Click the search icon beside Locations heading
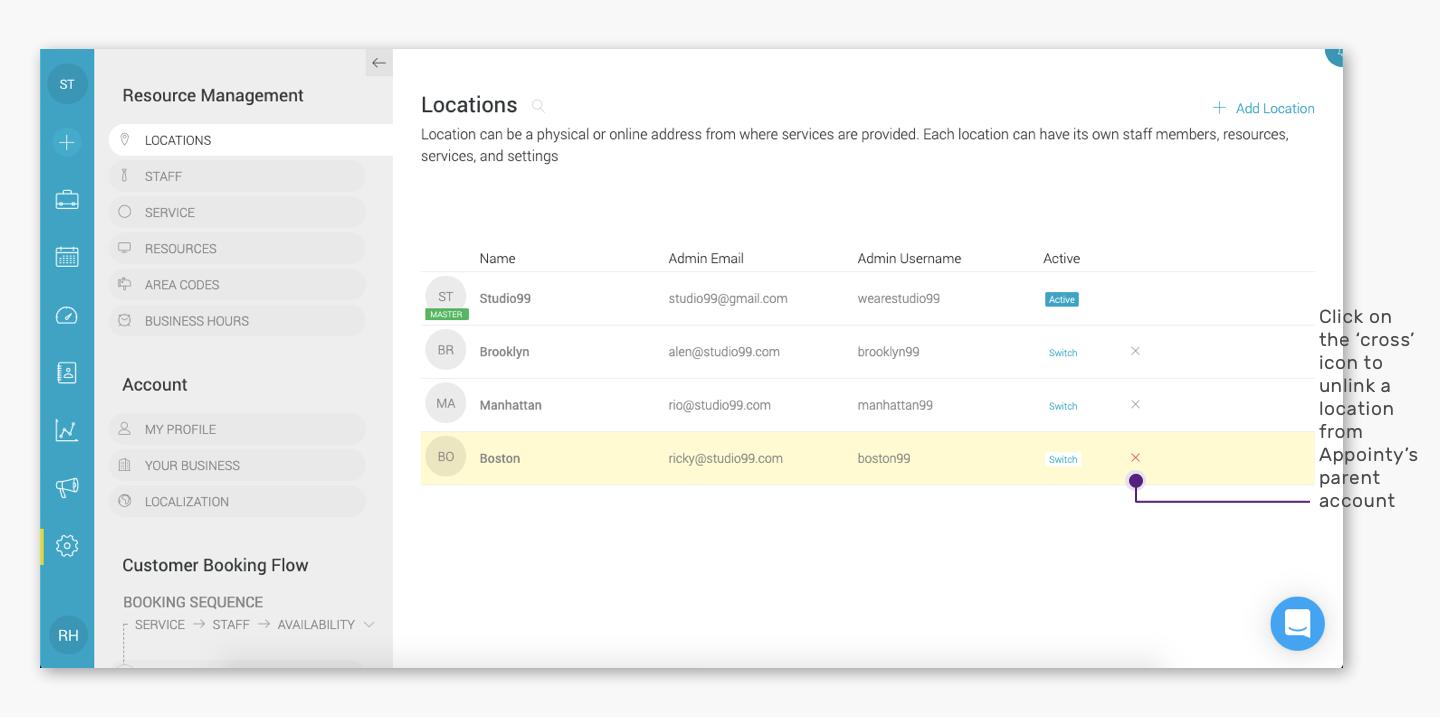The image size is (1440, 718). [538, 106]
